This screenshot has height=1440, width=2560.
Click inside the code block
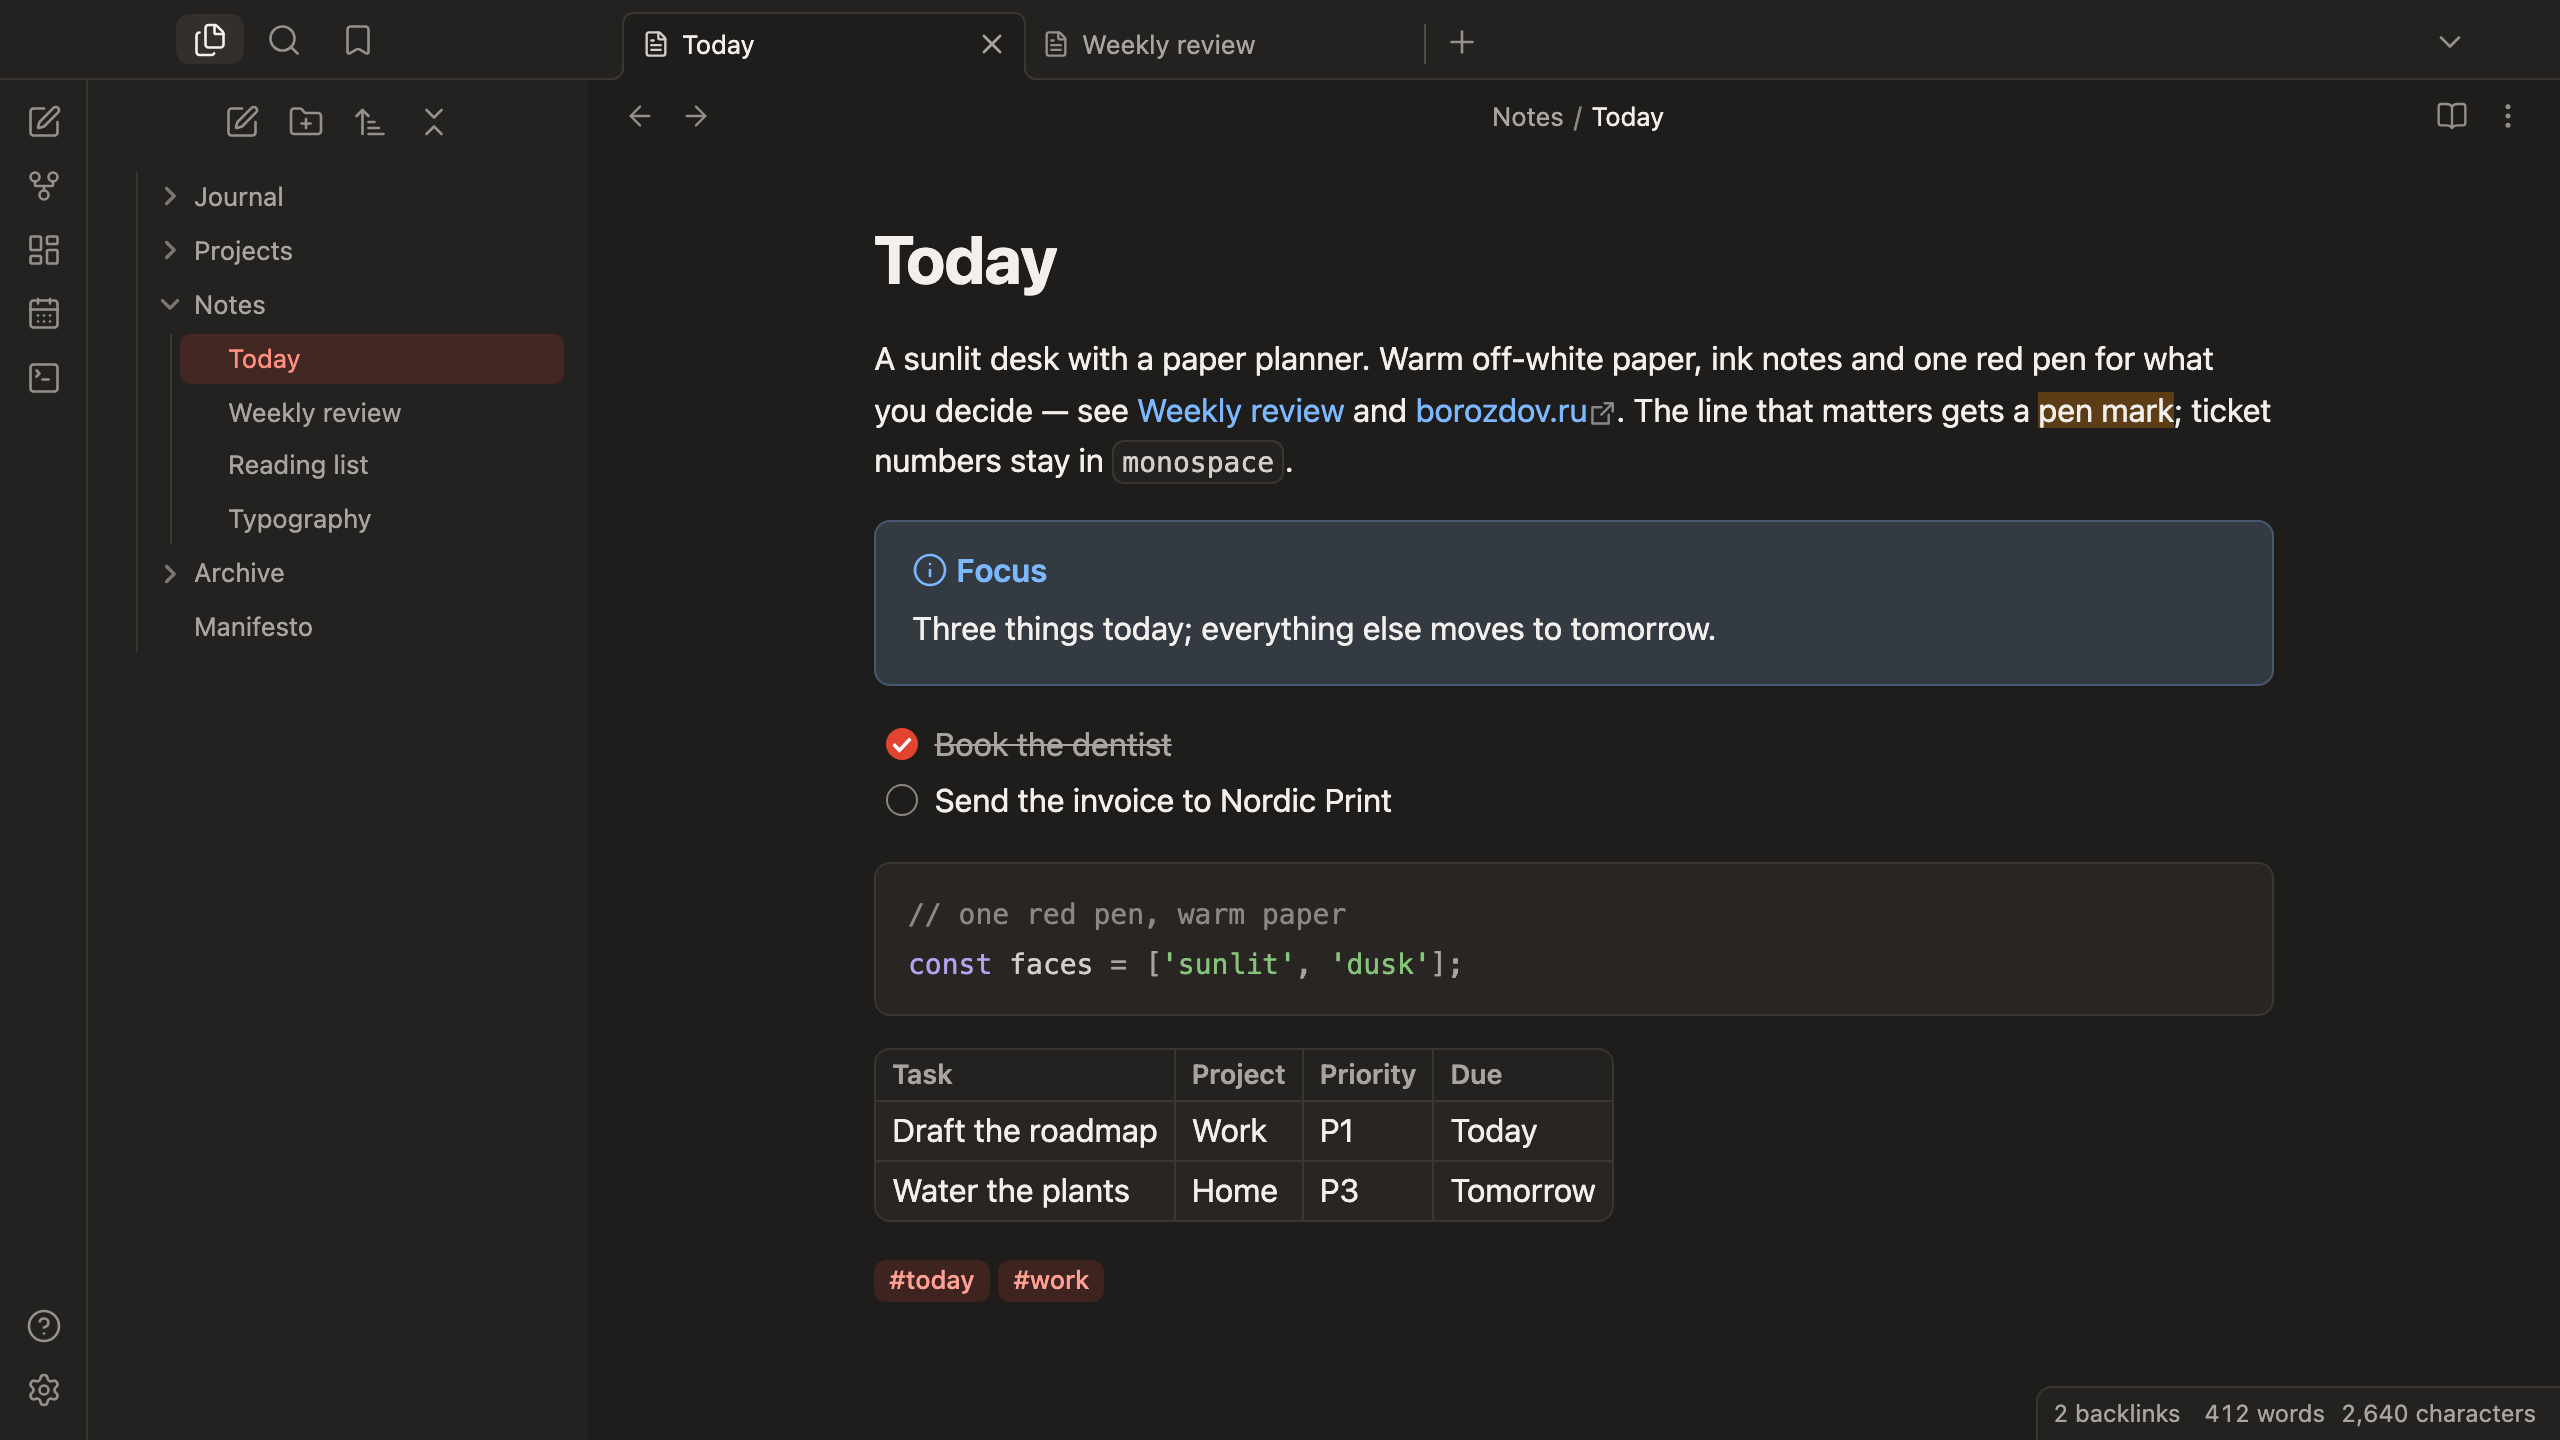pos(1573,939)
